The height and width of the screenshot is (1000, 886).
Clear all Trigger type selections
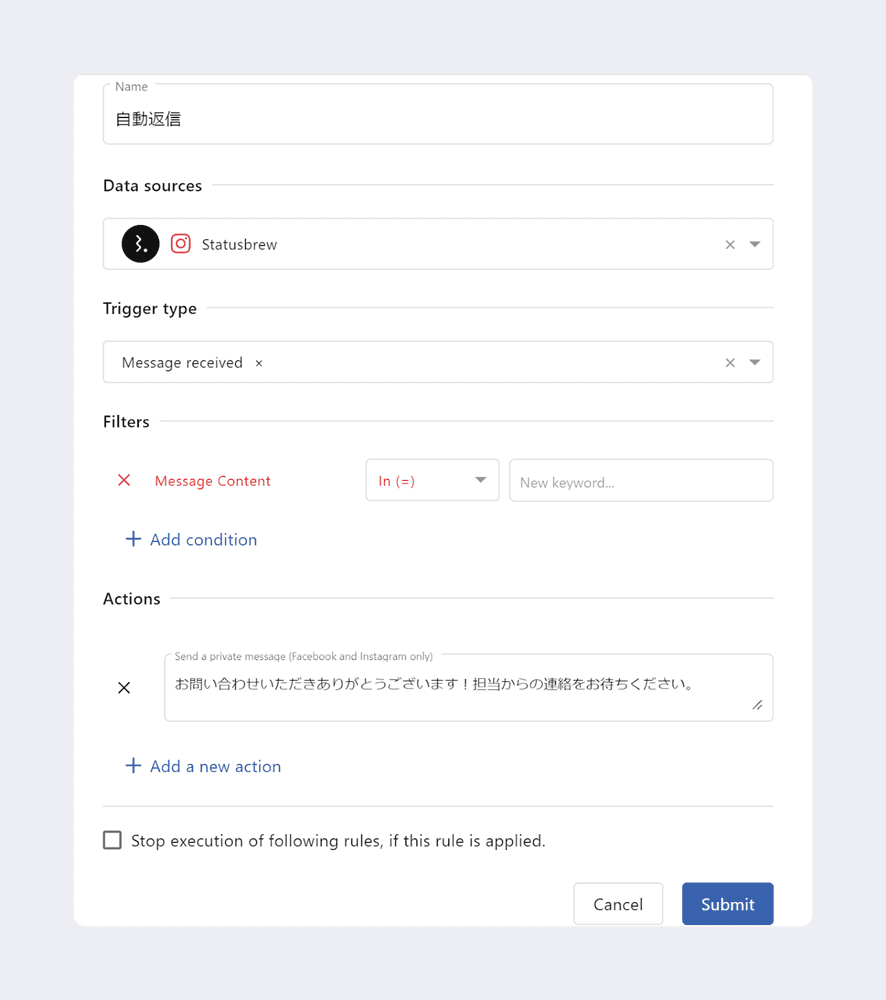tap(730, 363)
